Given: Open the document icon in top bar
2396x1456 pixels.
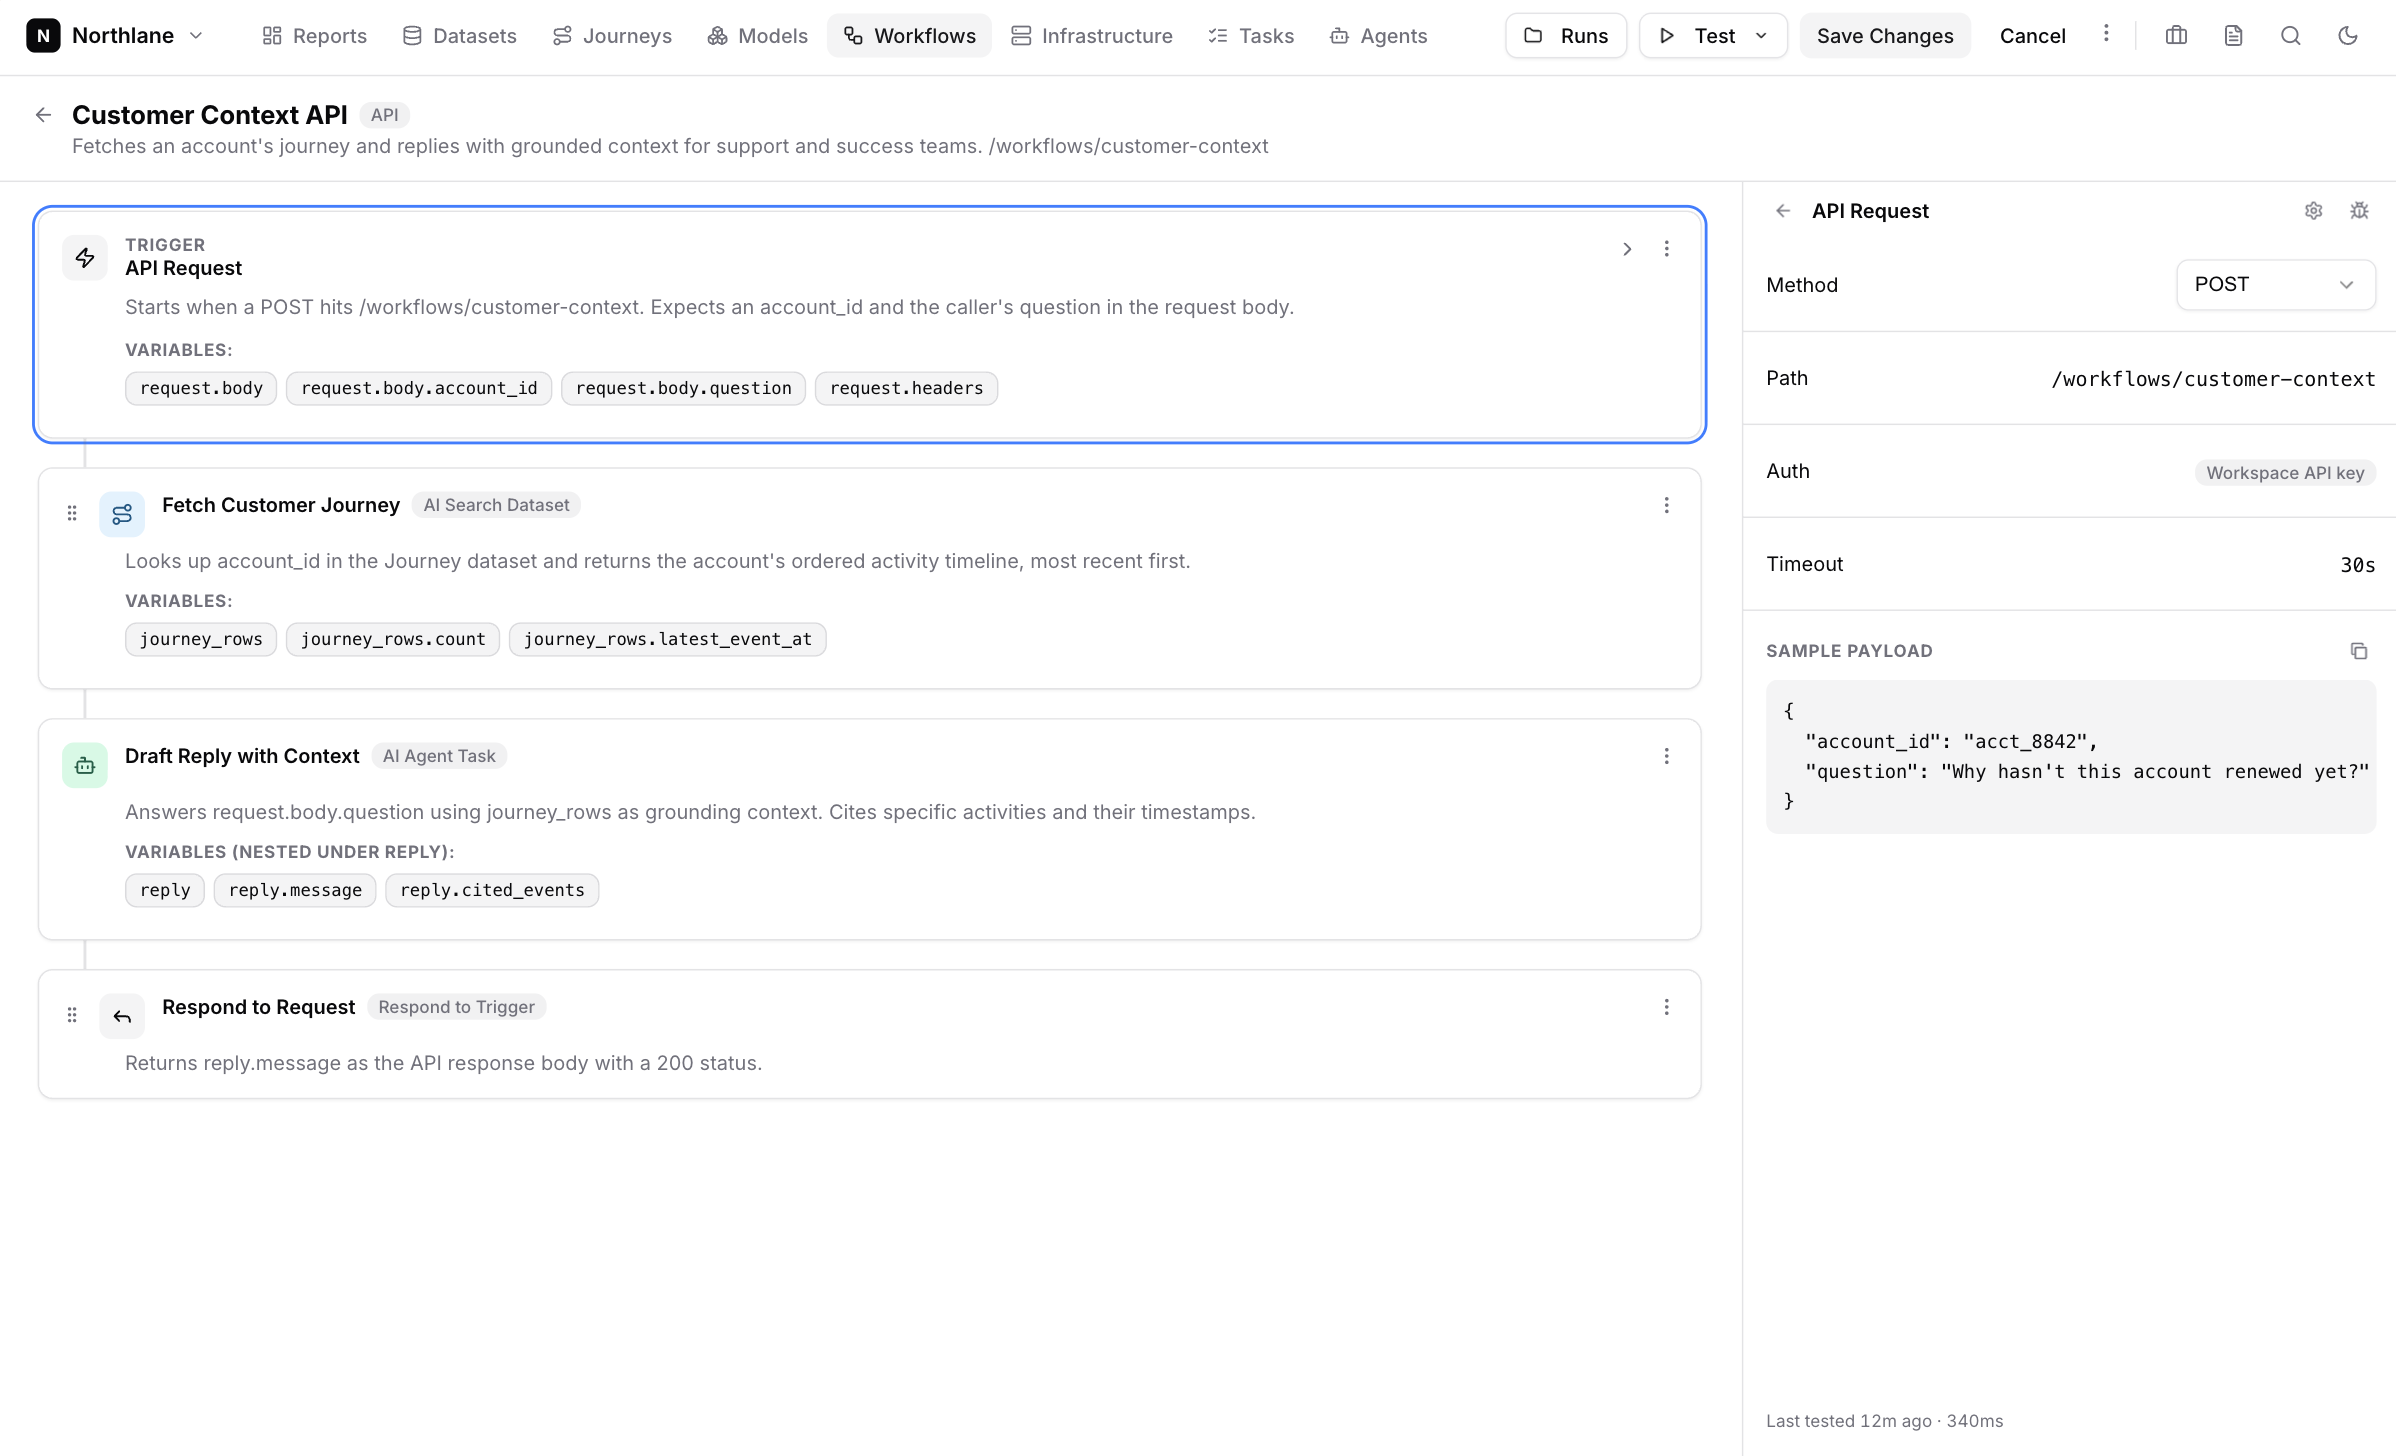Looking at the screenshot, I should coord(2233,36).
